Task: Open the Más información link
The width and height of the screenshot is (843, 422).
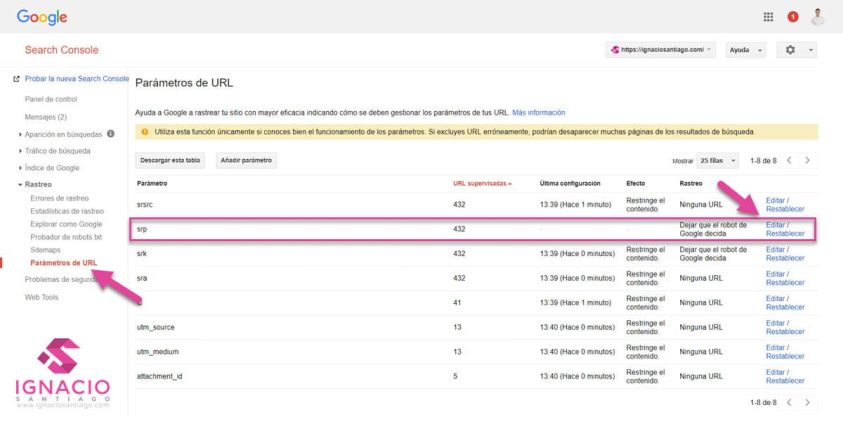Action: (539, 113)
